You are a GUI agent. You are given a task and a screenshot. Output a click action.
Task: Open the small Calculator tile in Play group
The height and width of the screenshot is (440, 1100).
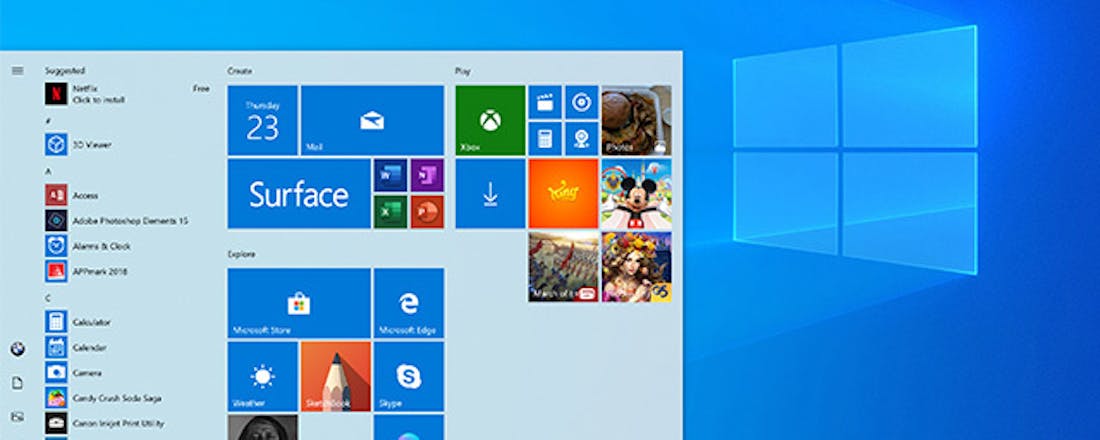544,138
